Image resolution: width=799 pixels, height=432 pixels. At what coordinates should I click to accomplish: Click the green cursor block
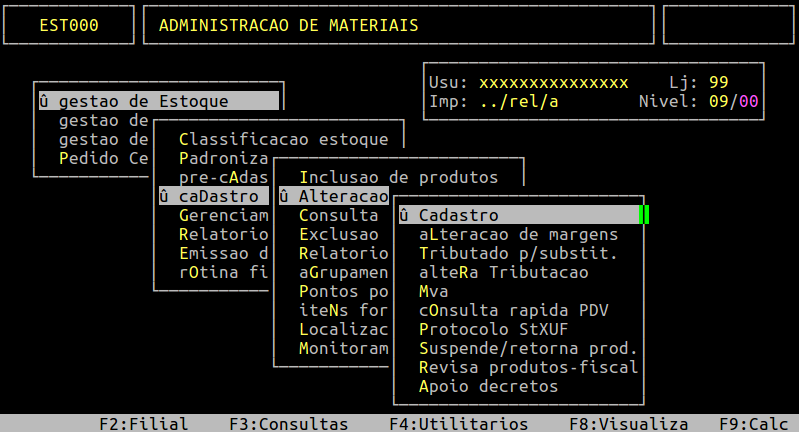point(645,215)
